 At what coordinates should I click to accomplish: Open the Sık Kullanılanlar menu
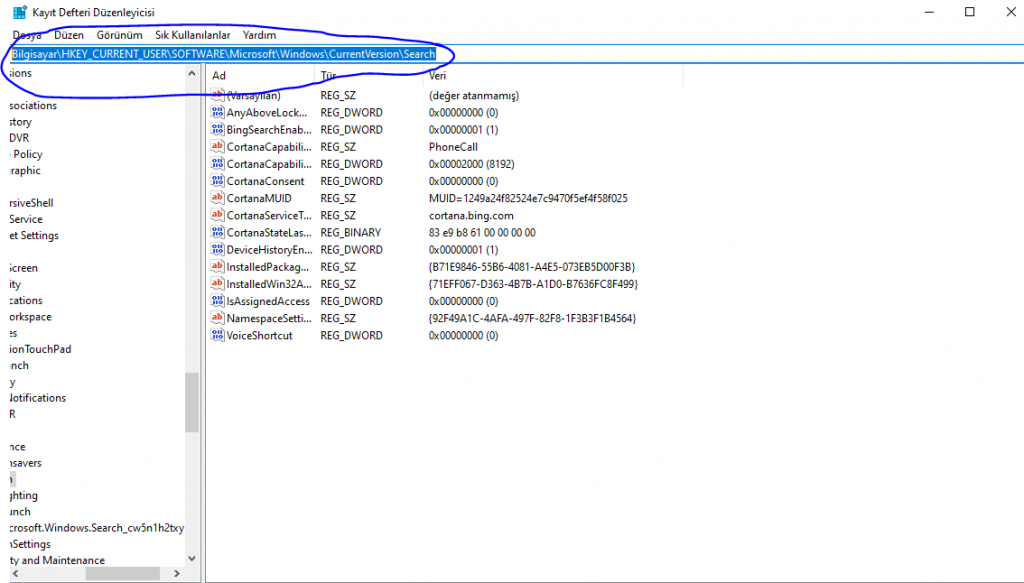pyautogui.click(x=193, y=35)
